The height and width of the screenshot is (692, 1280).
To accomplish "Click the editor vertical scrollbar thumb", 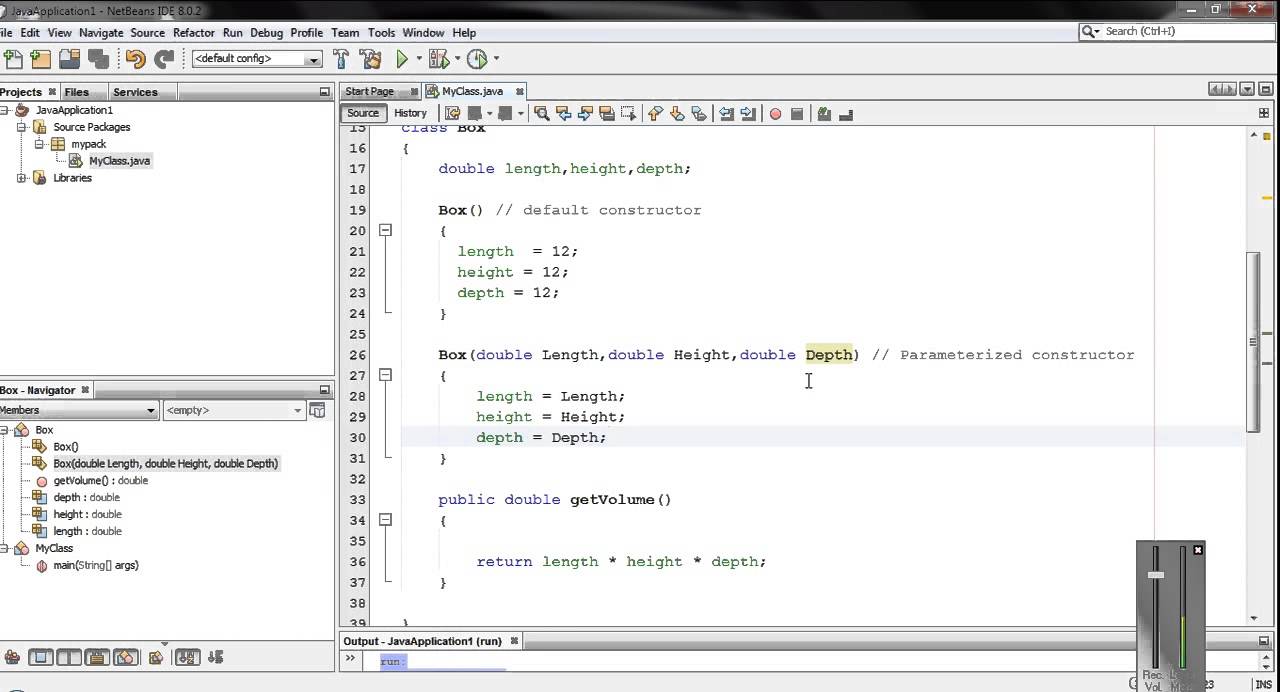I will point(1253,341).
